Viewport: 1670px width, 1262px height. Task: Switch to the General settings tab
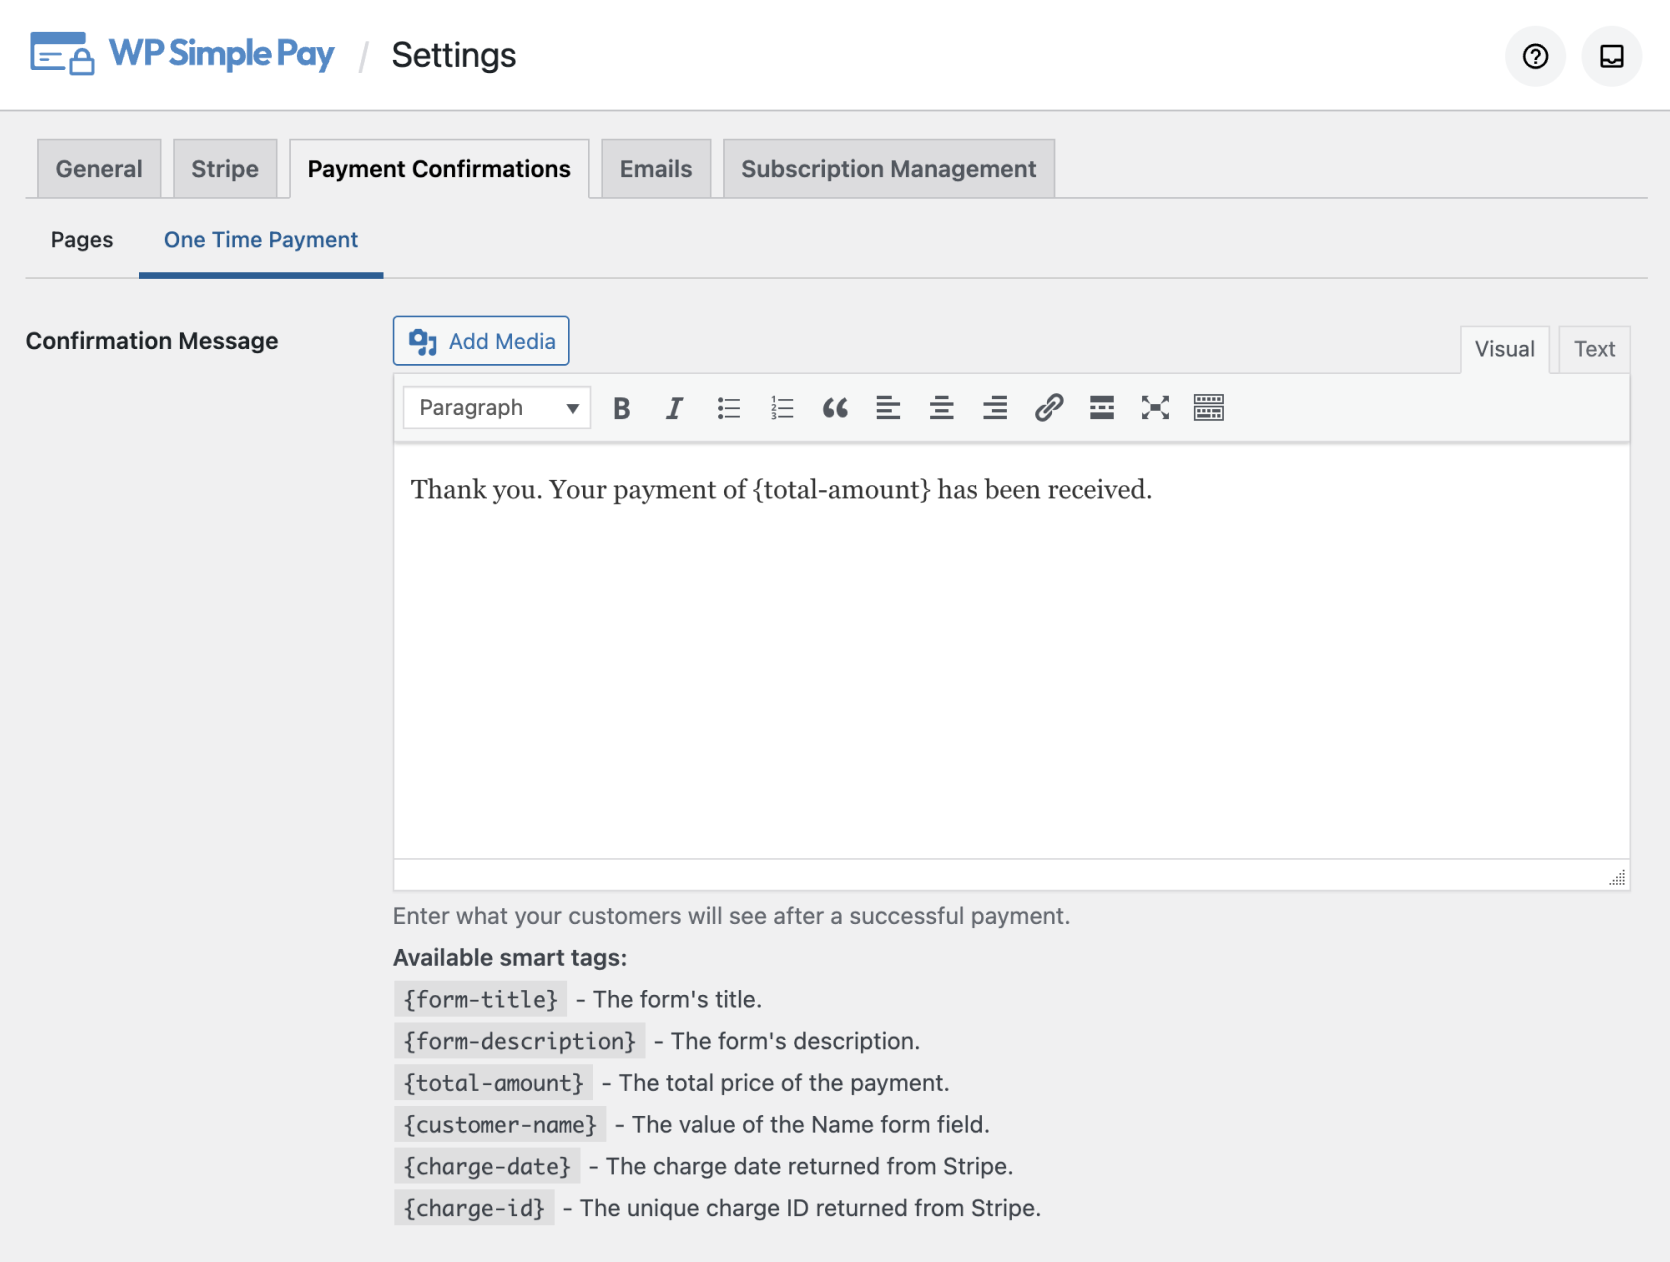(99, 169)
